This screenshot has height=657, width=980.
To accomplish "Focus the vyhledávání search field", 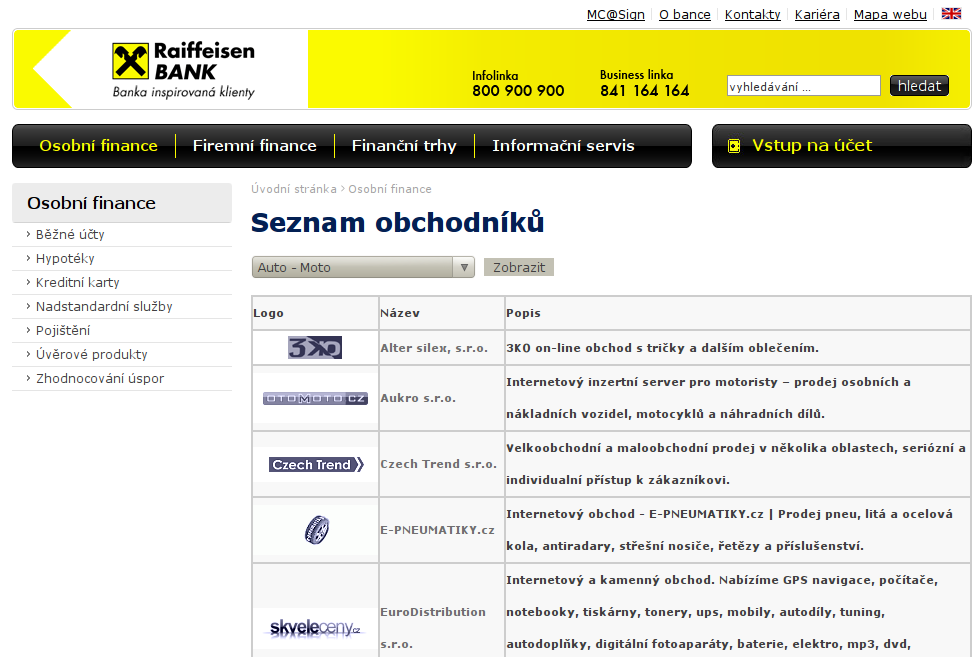I will 803,86.
